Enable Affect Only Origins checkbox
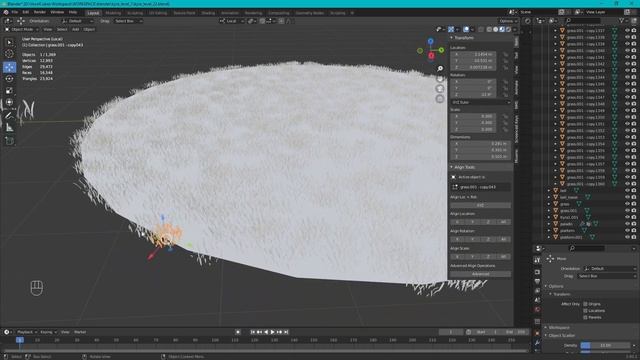Image resolution: width=640 pixels, height=360 pixels. (x=585, y=304)
